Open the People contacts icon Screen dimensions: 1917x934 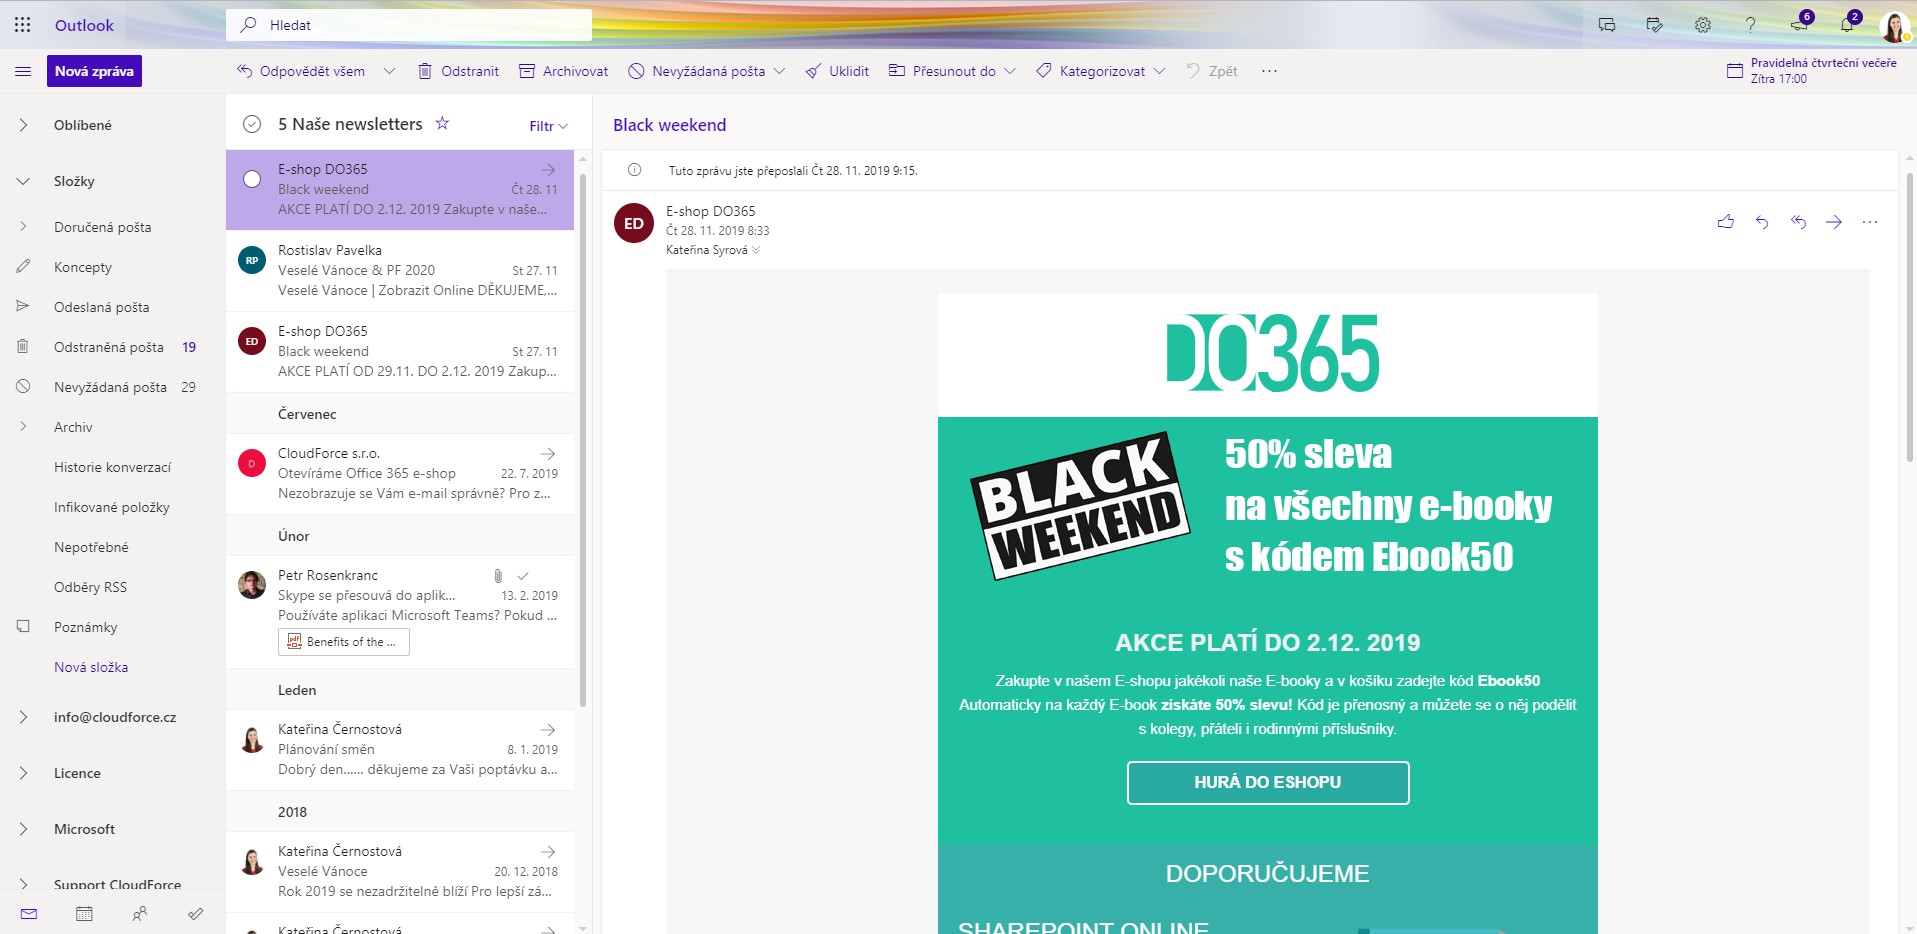(140, 913)
